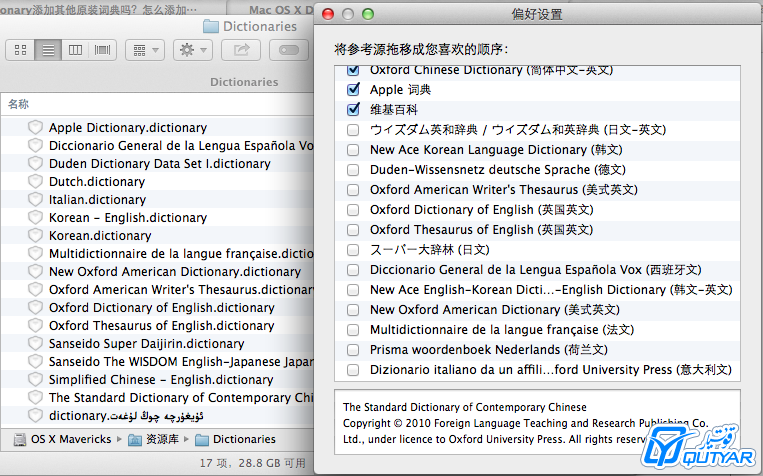Image resolution: width=763 pixels, height=476 pixels.
Task: Click the Dictionaries folder icon in path bar
Action: click(x=201, y=439)
